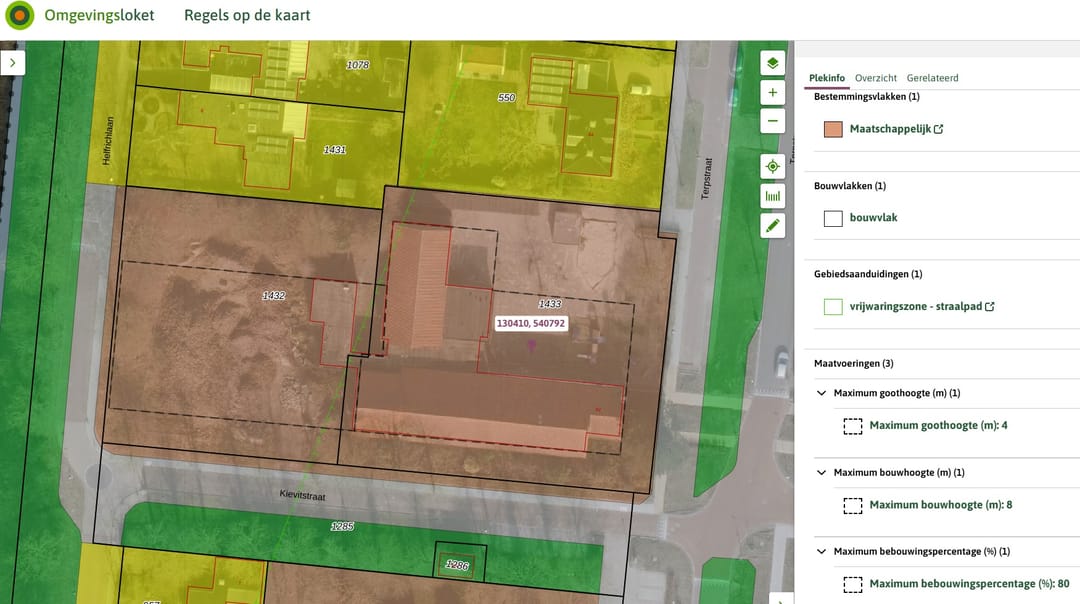The height and width of the screenshot is (604, 1080).
Task: Toggle Maximum goothoogte (m): 4 box
Action: [x=852, y=426]
